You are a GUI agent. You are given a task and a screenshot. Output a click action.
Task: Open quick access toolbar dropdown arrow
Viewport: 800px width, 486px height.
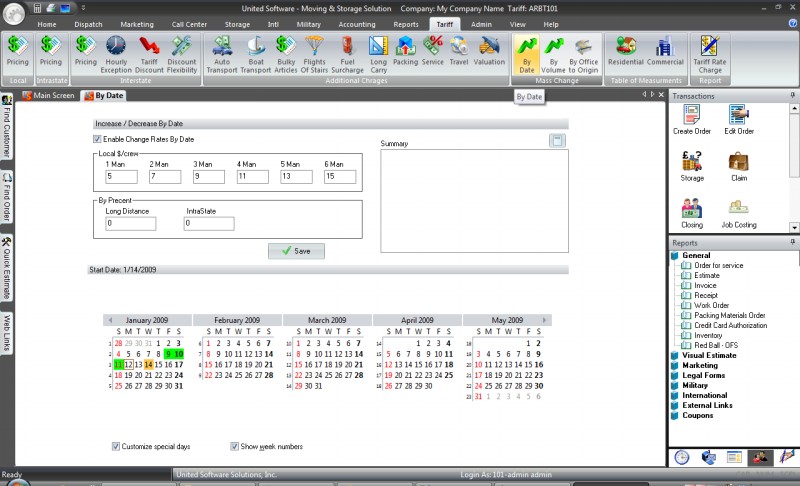coord(83,8)
